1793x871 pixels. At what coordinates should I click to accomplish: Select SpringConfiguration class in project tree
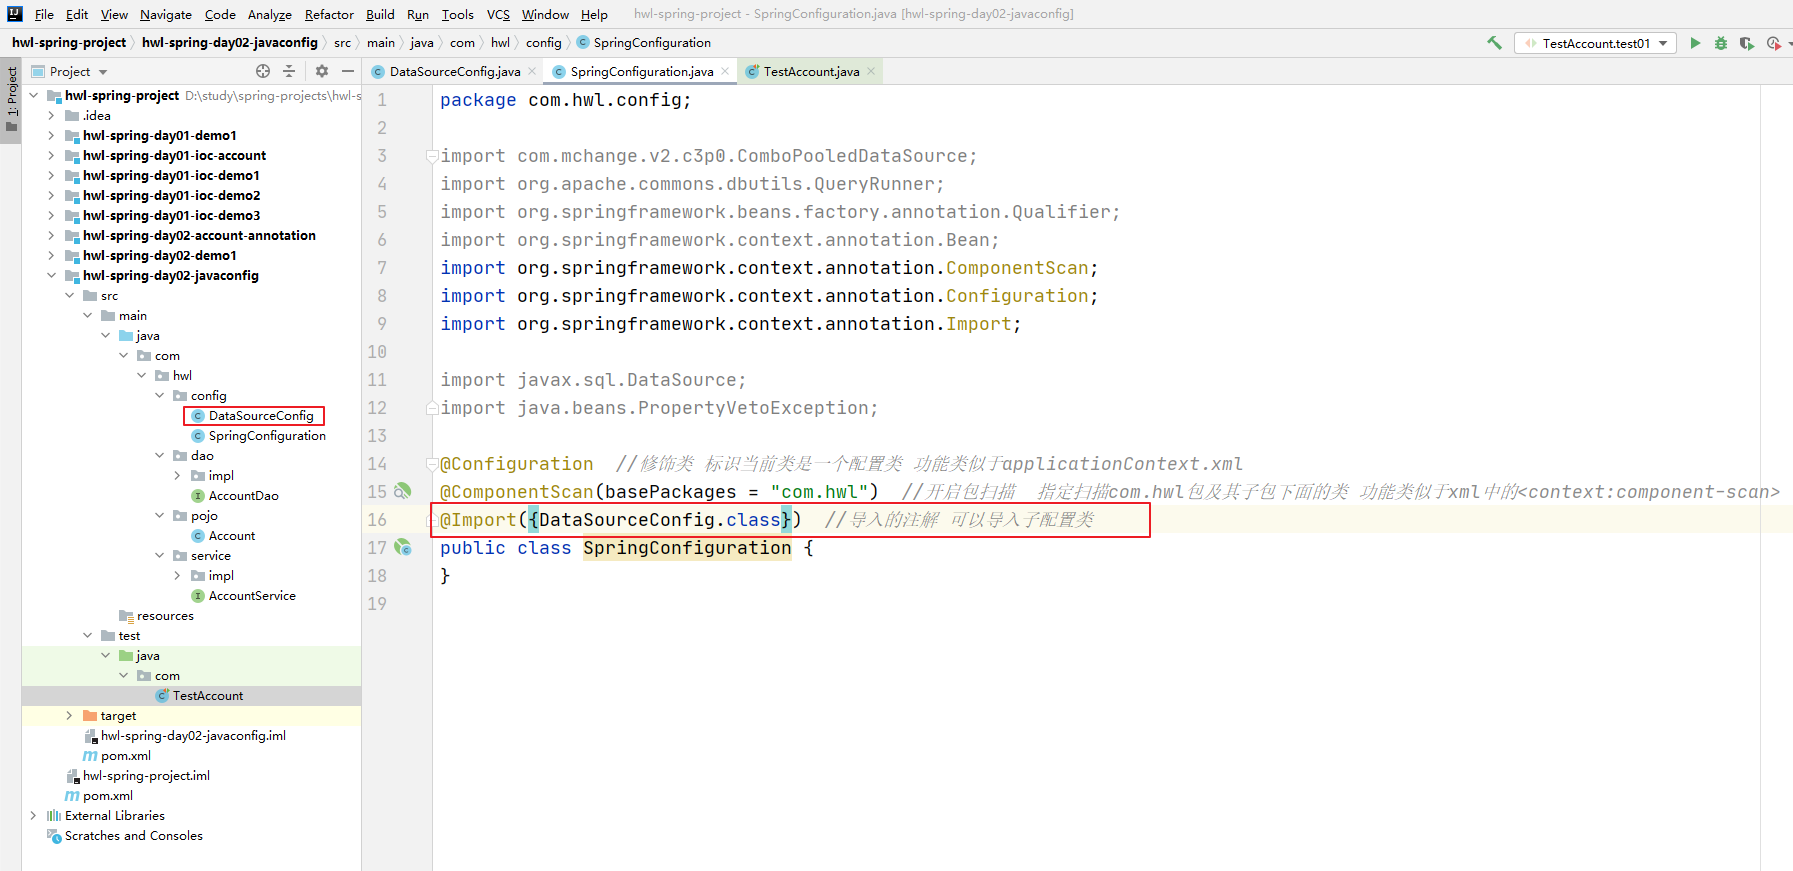coord(267,435)
